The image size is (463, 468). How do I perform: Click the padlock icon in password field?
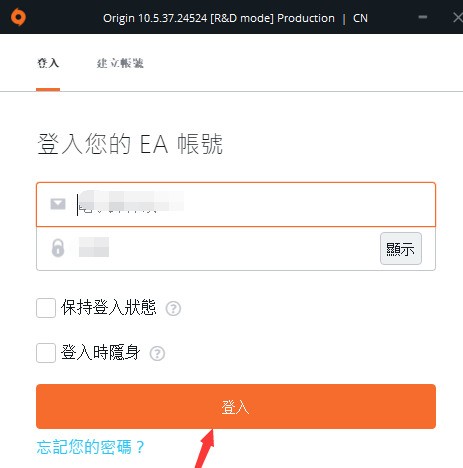pos(58,248)
